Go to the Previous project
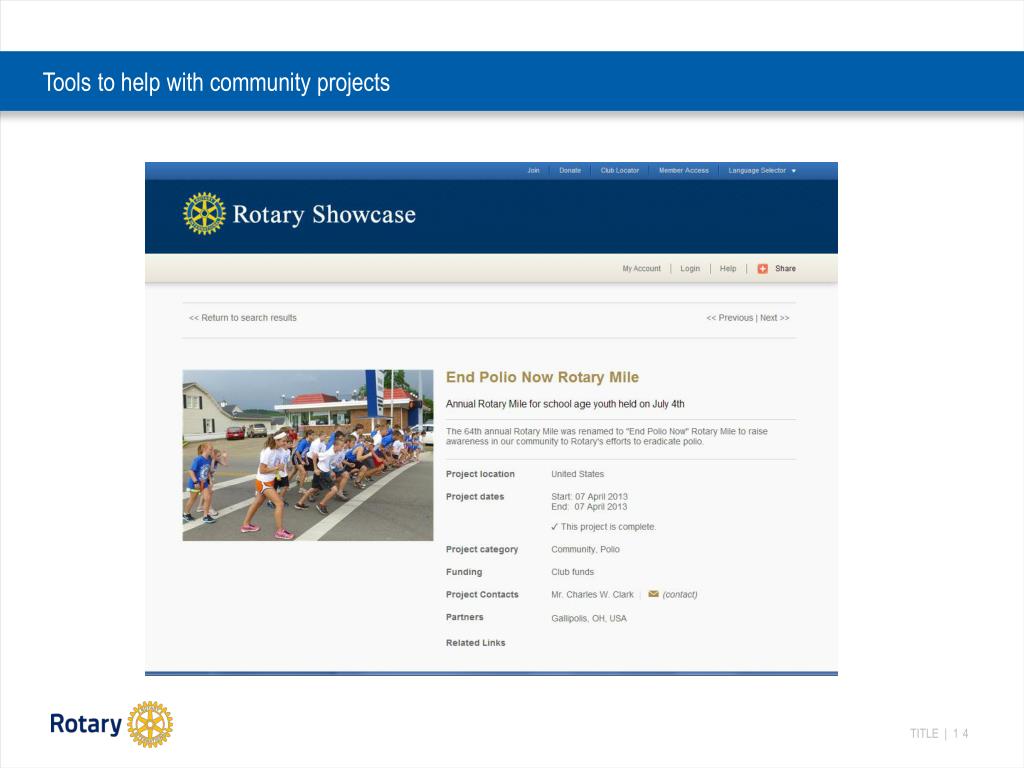Viewport: 1024px width, 768px height. point(729,317)
